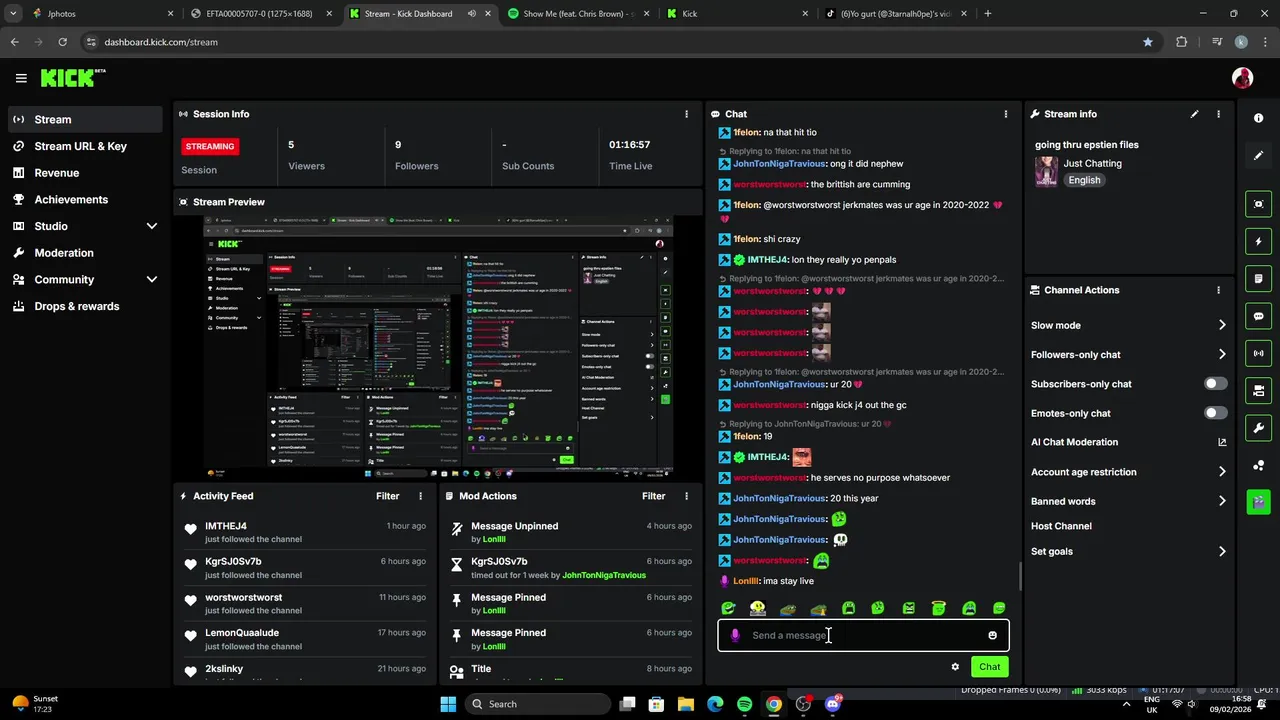
Task: Toggle Subscribers-only chat switch
Action: 1215,384
